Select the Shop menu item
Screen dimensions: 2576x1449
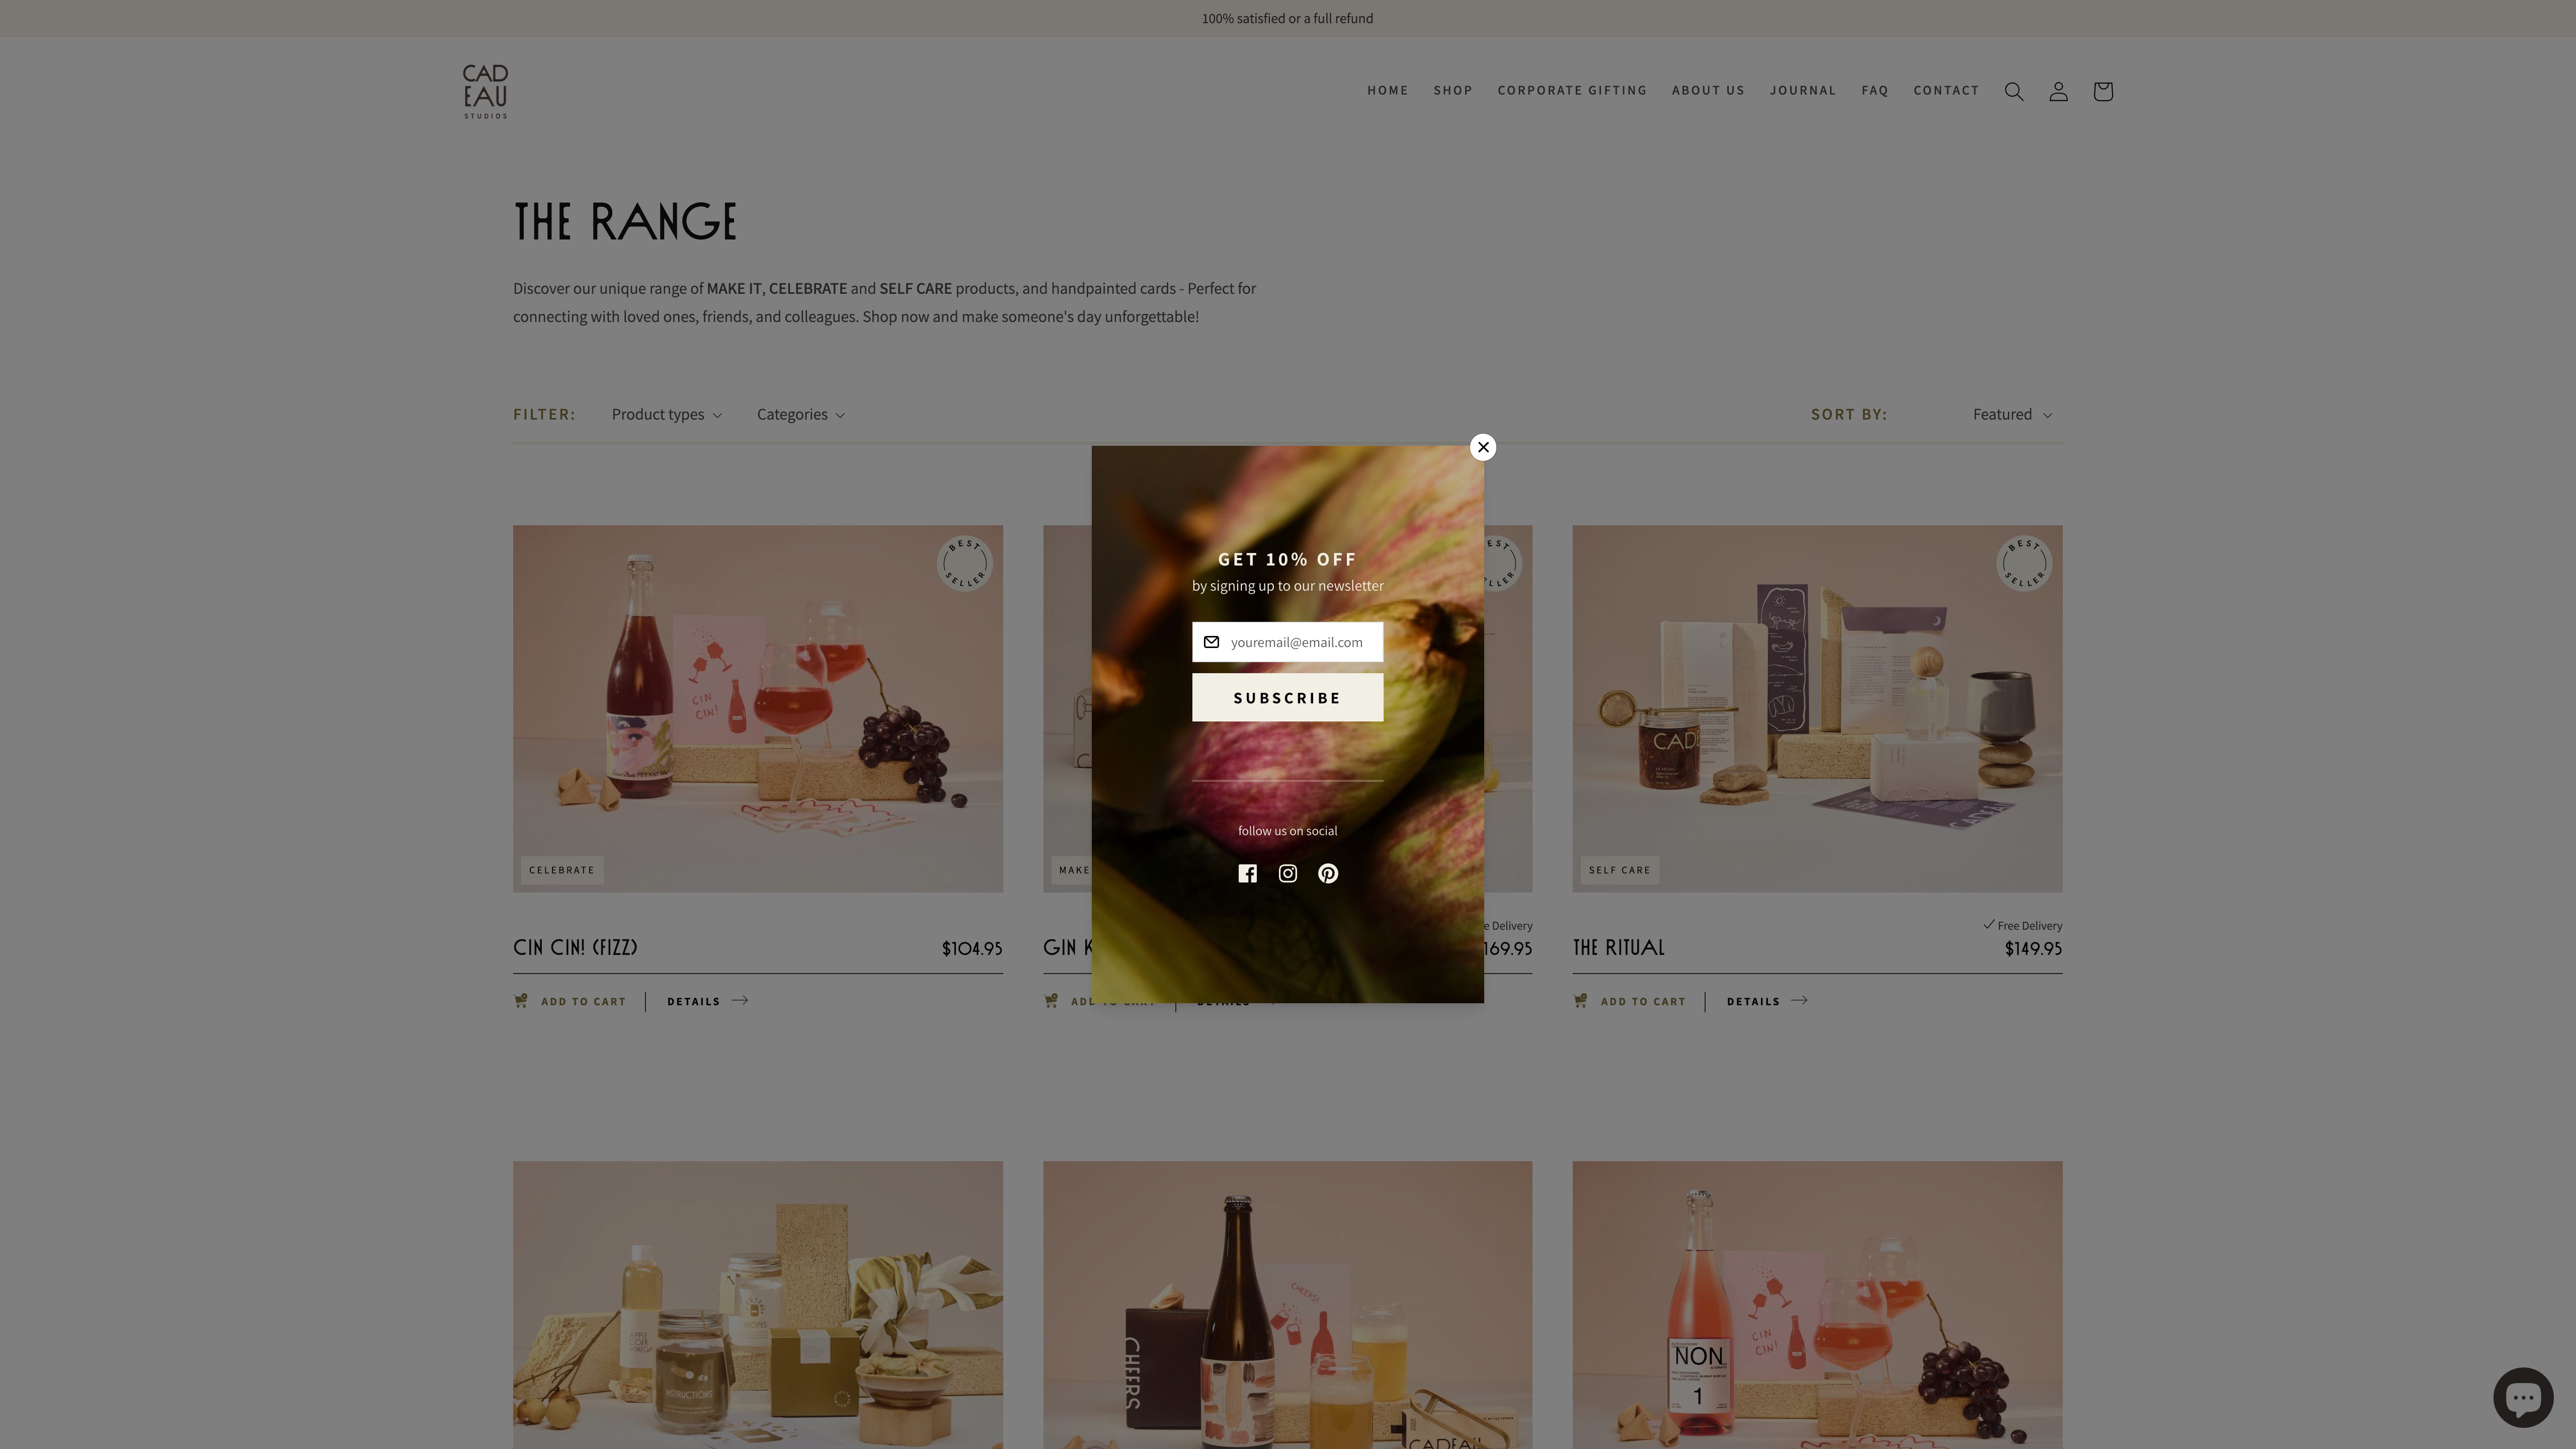[1452, 90]
